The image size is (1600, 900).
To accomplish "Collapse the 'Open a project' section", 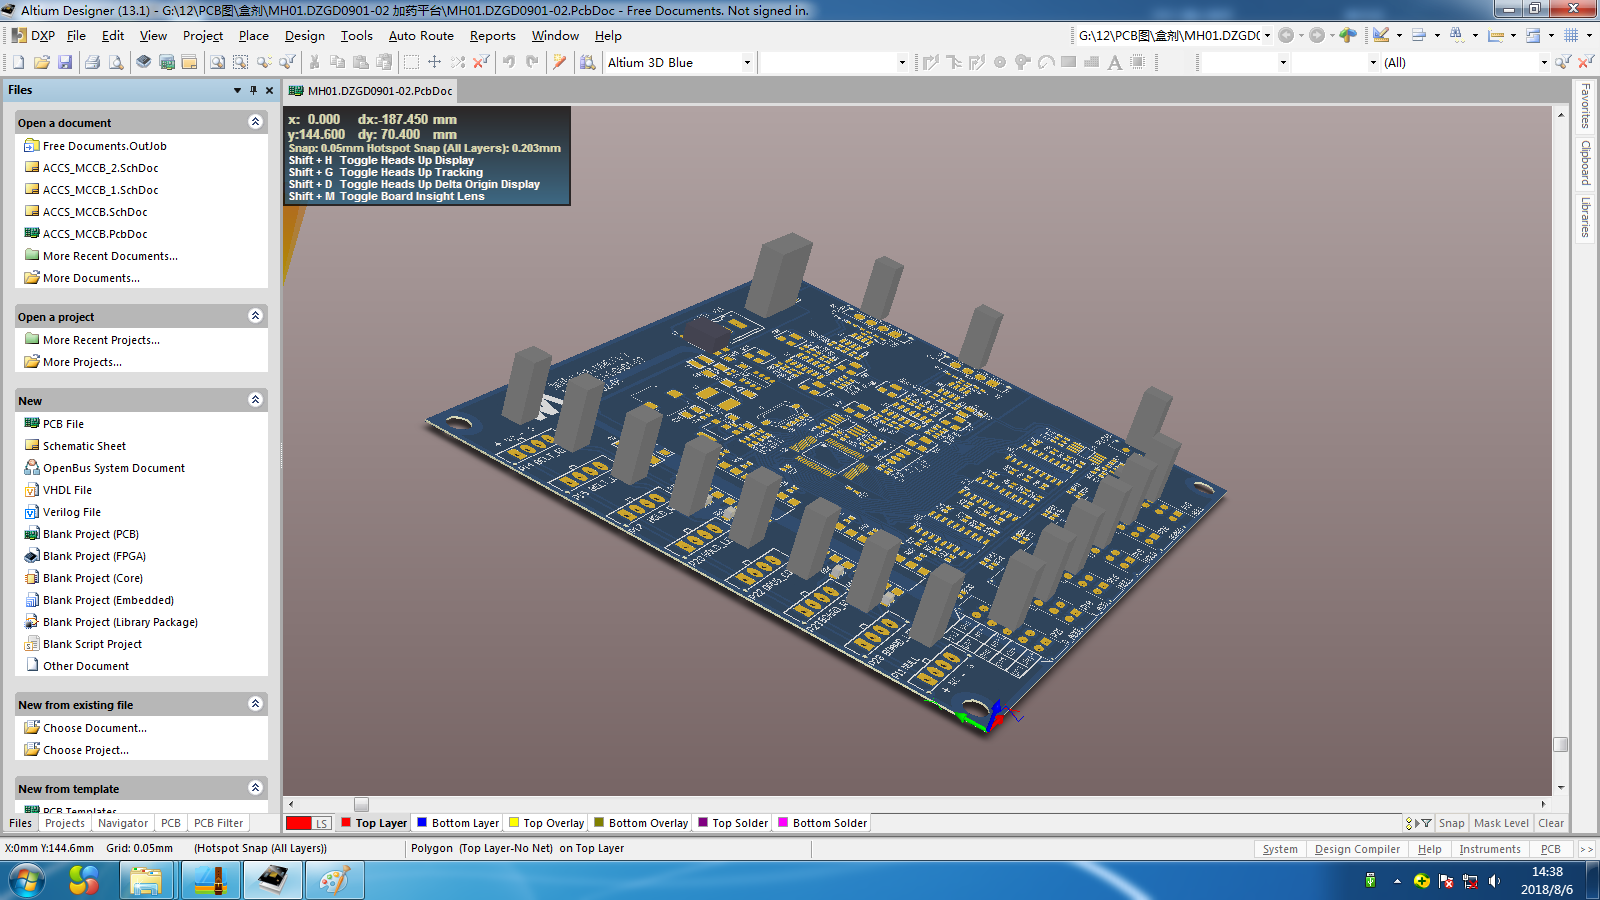I will tap(255, 316).
